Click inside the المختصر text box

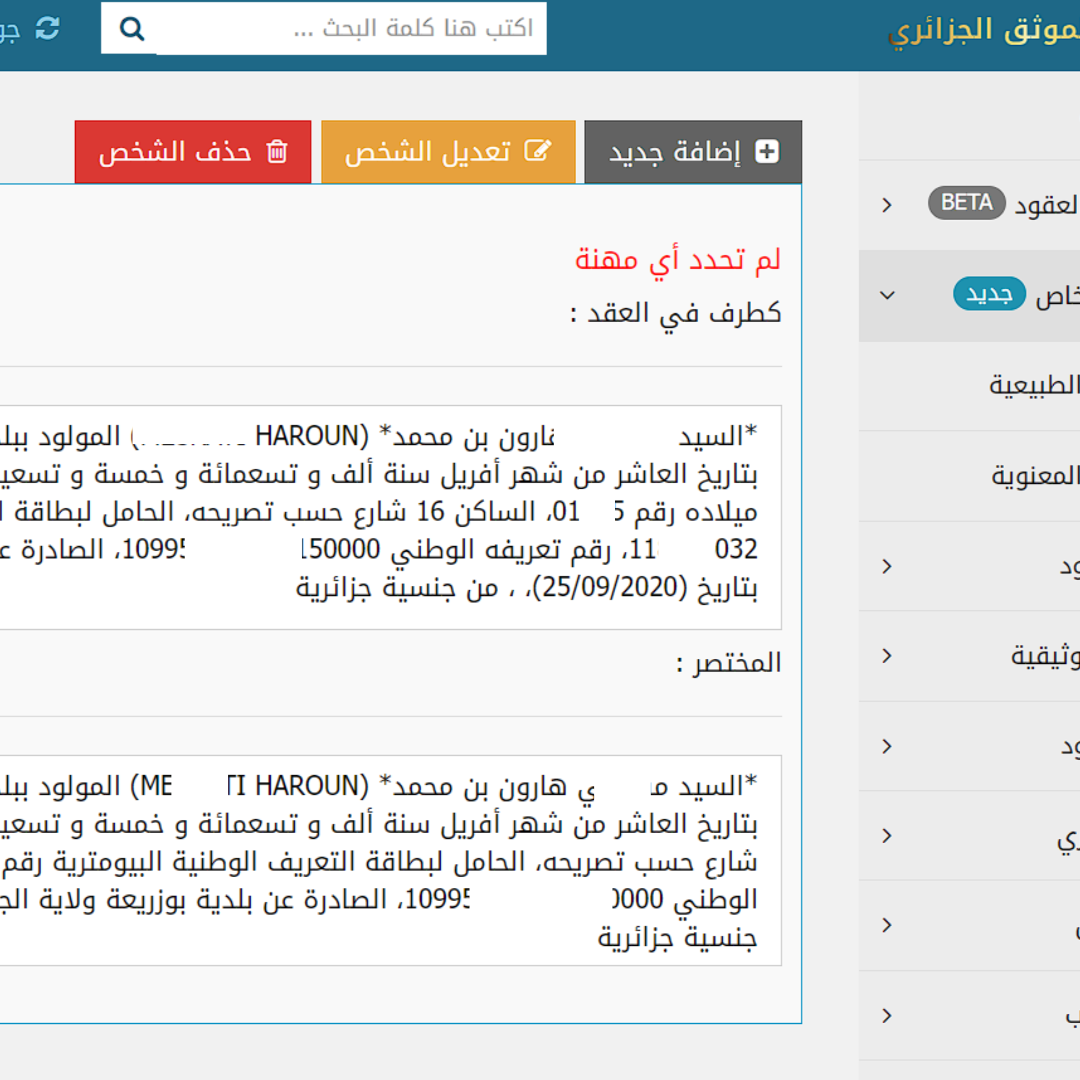click(x=400, y=860)
